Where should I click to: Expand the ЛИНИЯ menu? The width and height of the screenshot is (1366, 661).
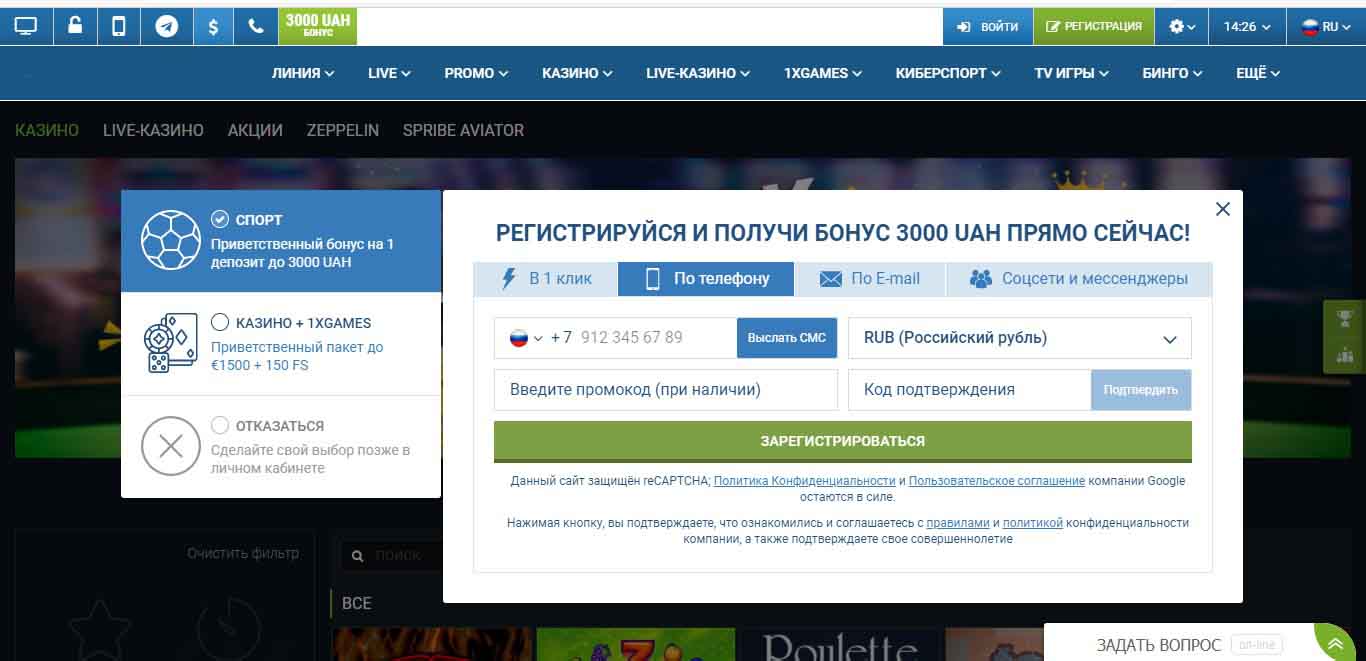click(x=303, y=73)
